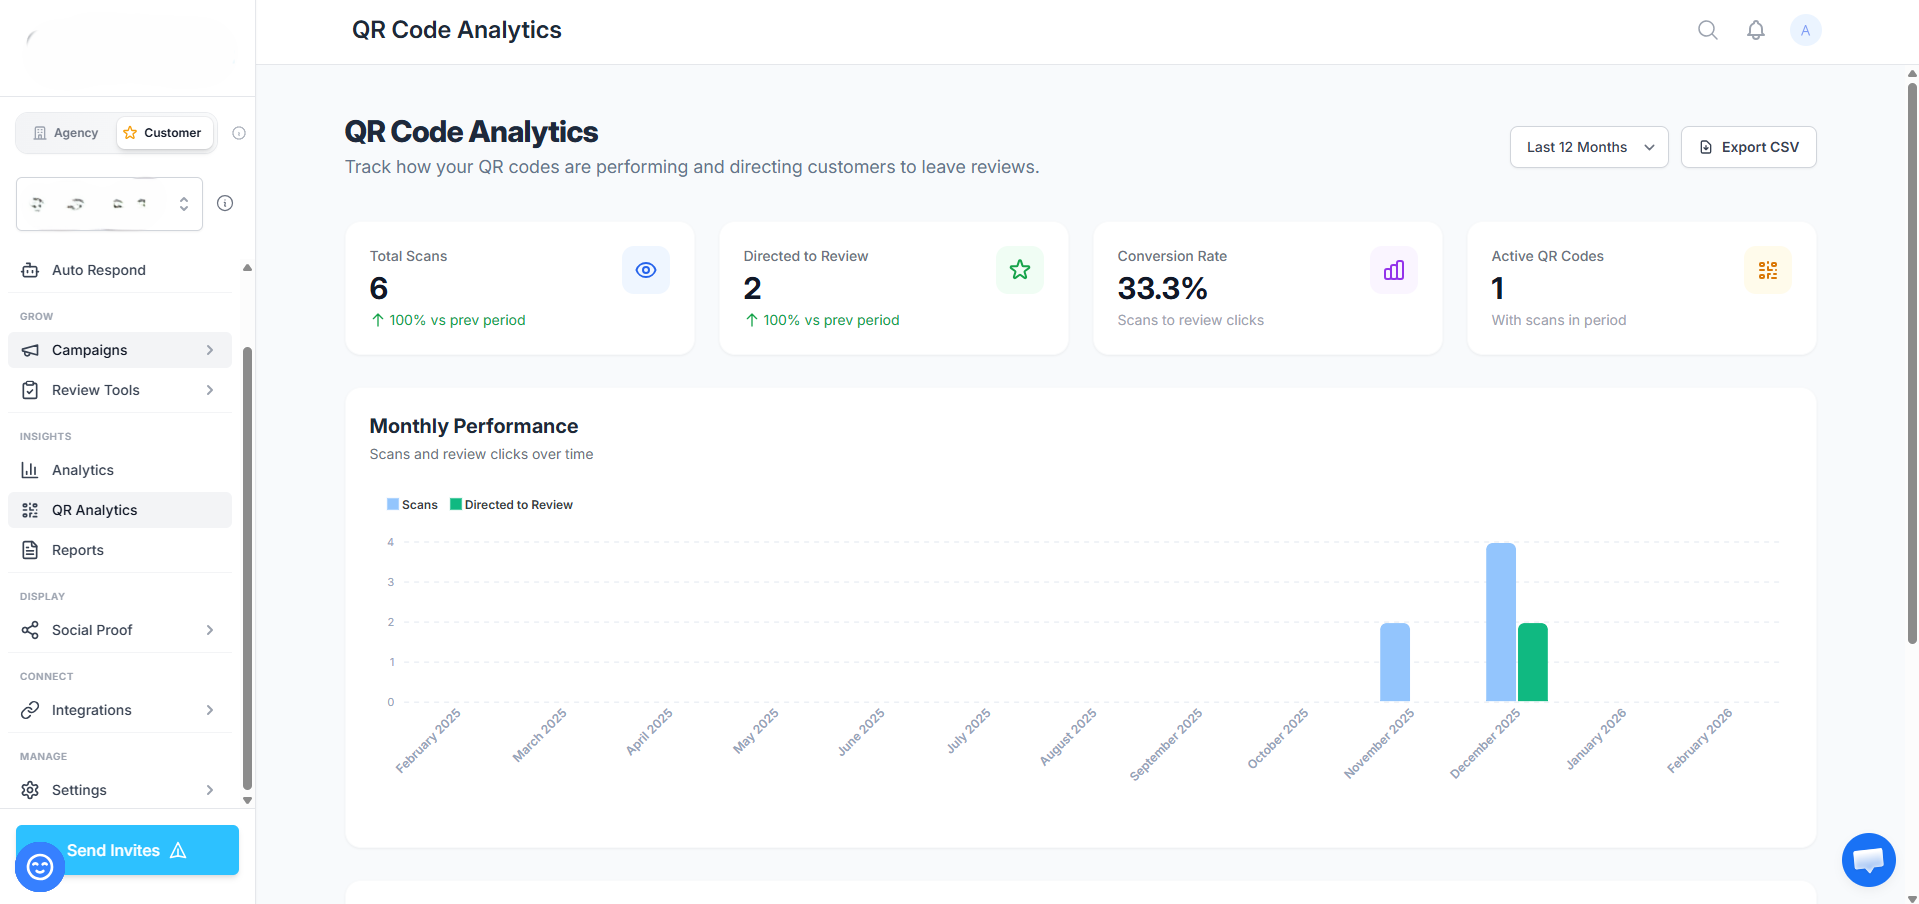
Task: Click the Export CSV button
Action: click(x=1748, y=147)
